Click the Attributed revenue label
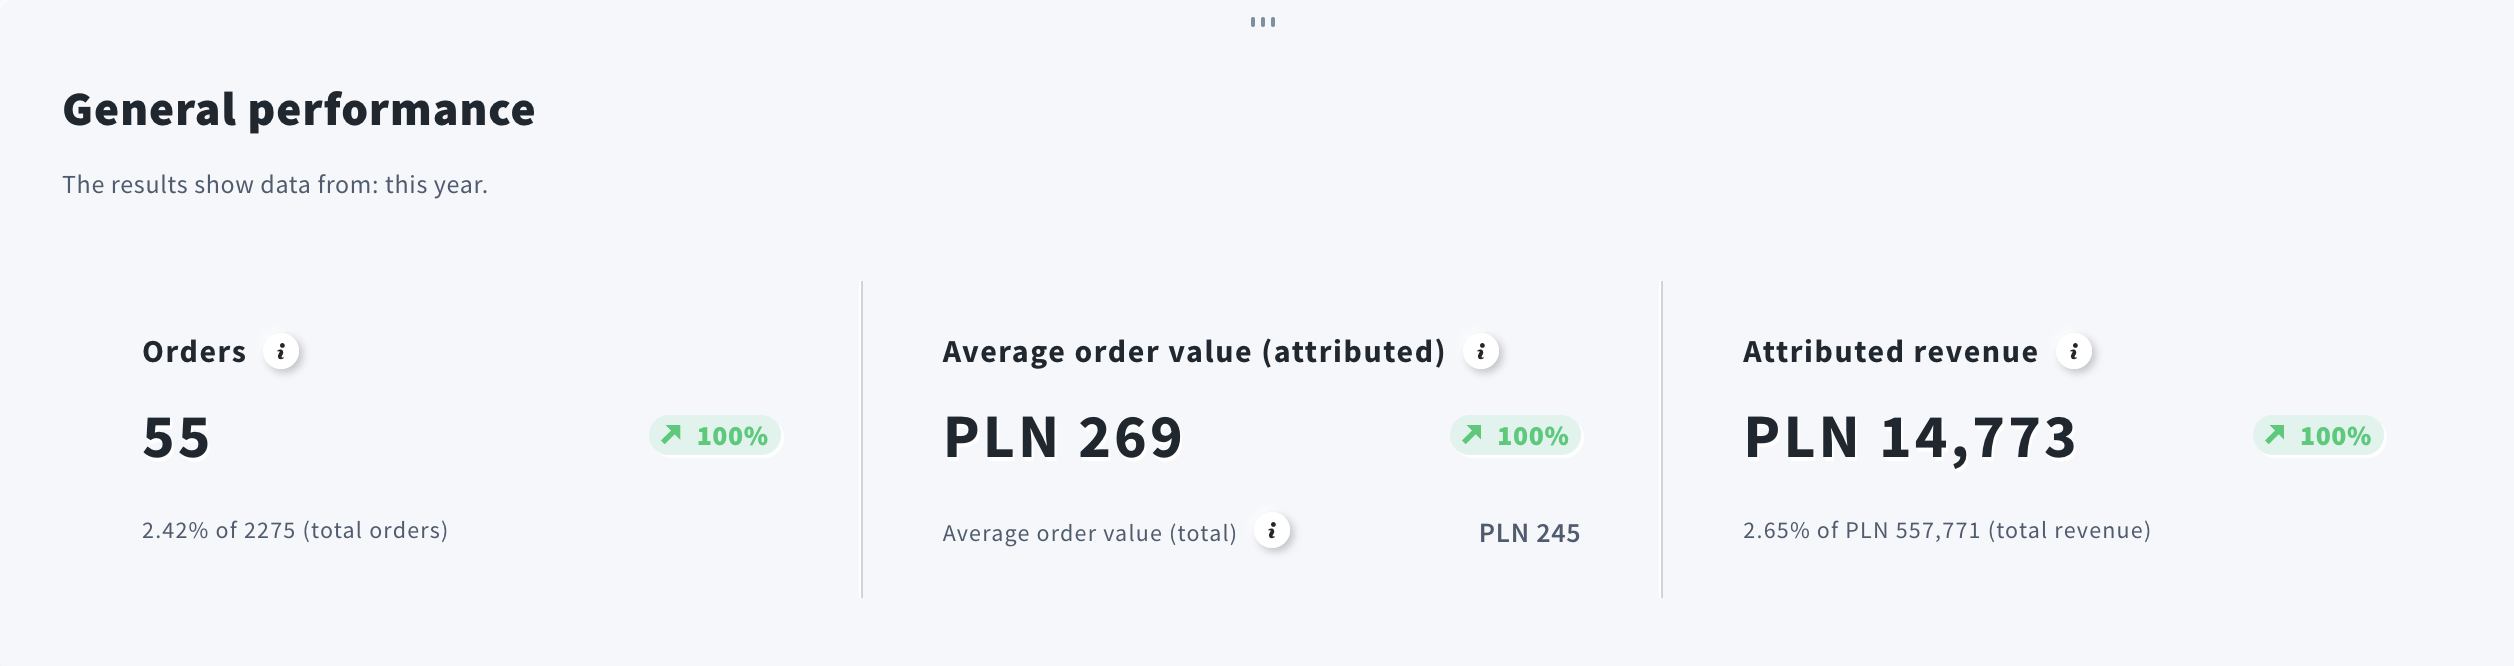Screen dimensions: 2514x666 pyautogui.click(x=1890, y=352)
